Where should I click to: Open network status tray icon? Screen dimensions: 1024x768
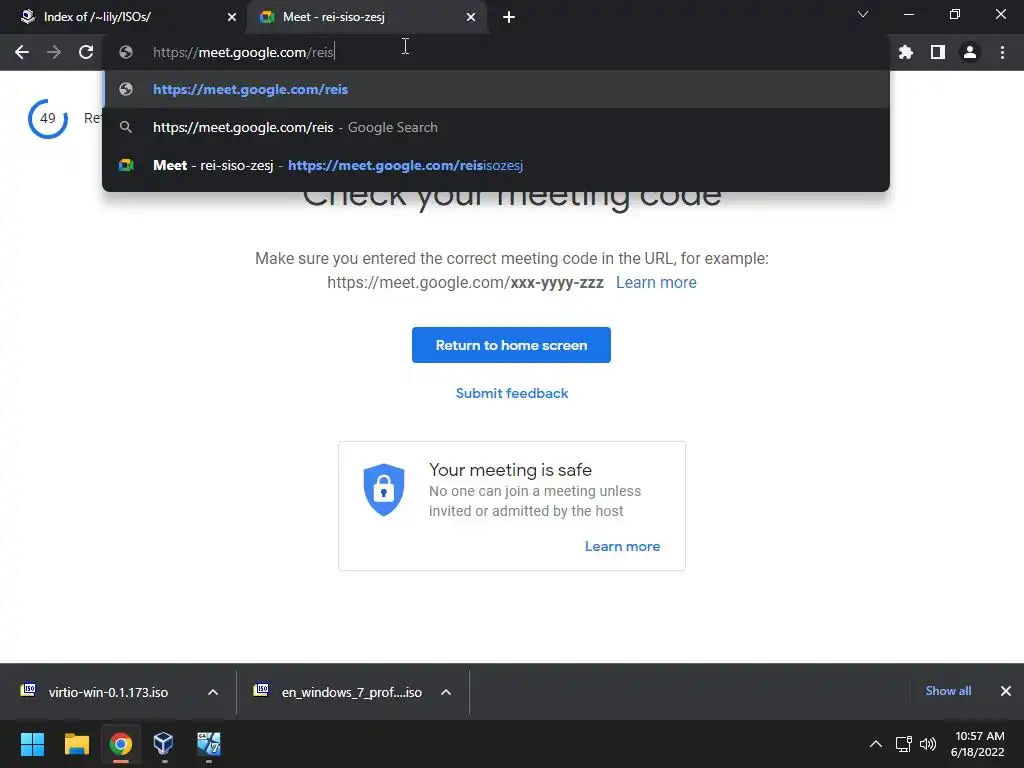[903, 744]
